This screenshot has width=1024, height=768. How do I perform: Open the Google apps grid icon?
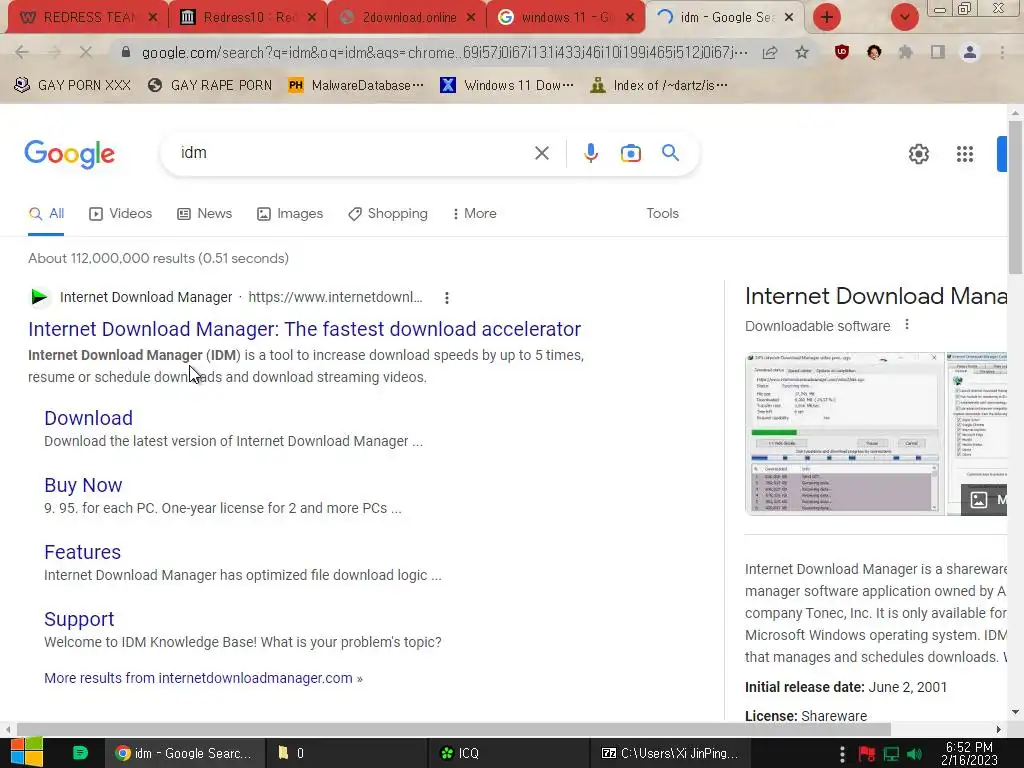965,154
